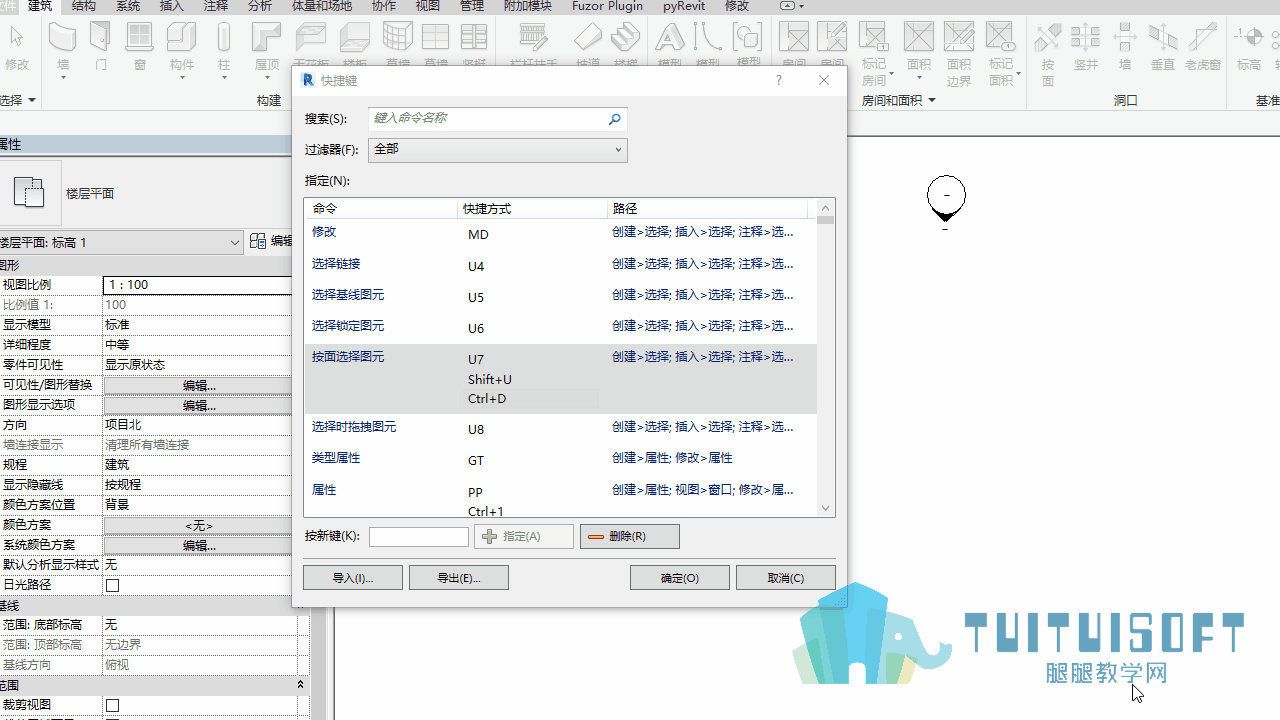Collapse the 范围 properties section
Screen dimensions: 1280x720
300,685
